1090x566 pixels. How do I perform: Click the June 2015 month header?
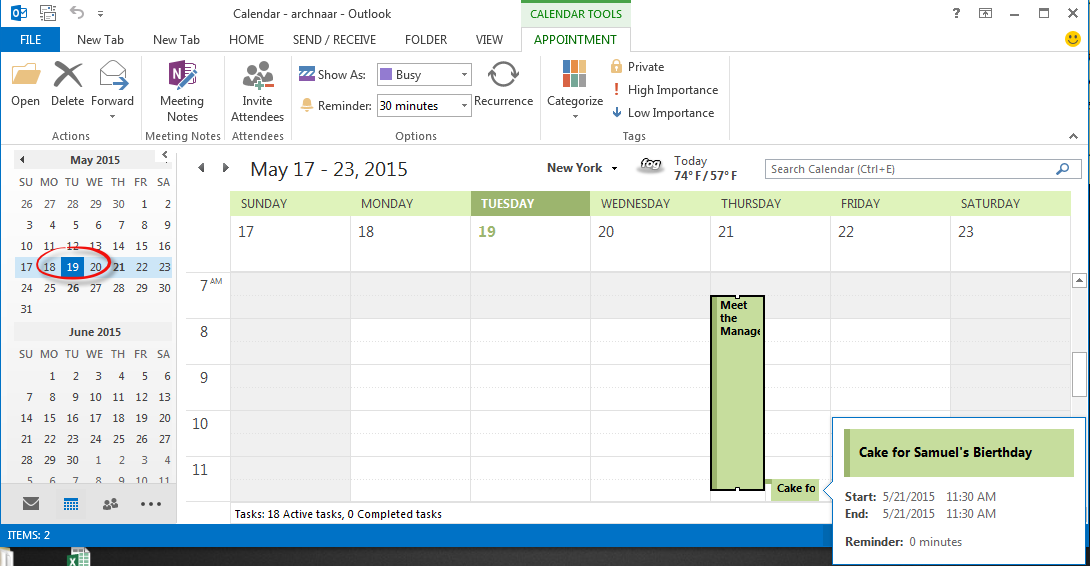coord(95,332)
